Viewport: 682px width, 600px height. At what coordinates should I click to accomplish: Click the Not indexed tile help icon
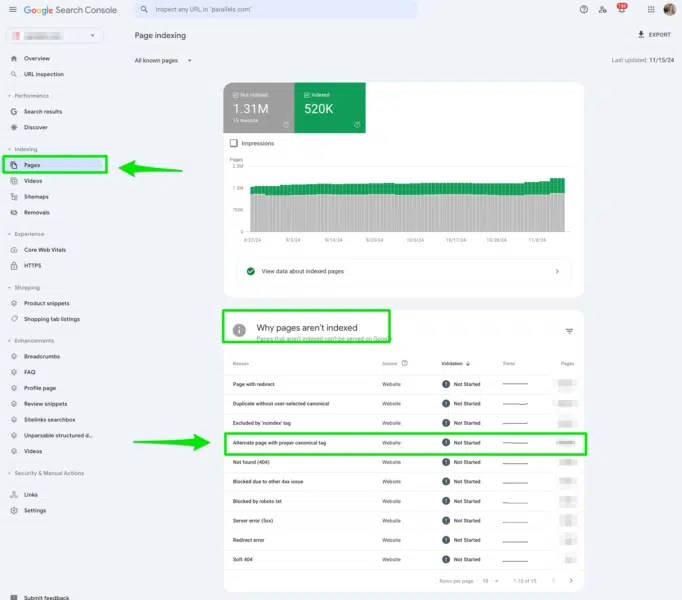tap(286, 125)
